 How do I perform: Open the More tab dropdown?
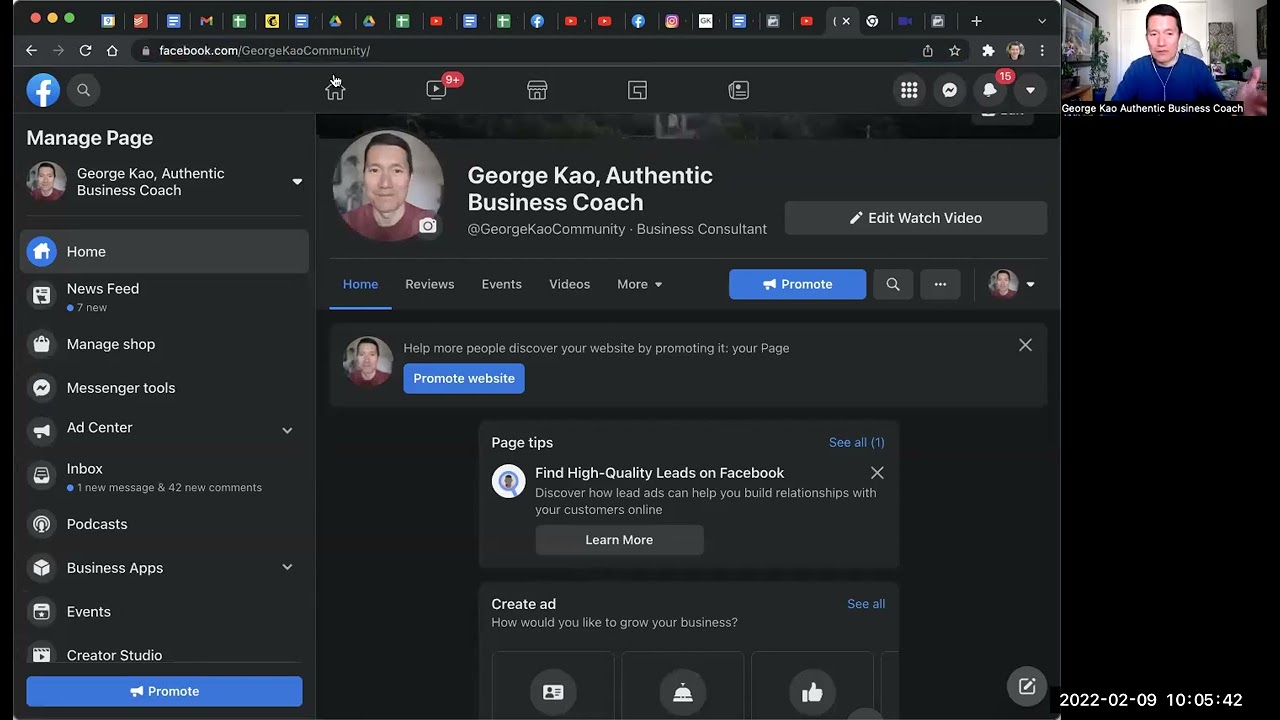pos(640,284)
